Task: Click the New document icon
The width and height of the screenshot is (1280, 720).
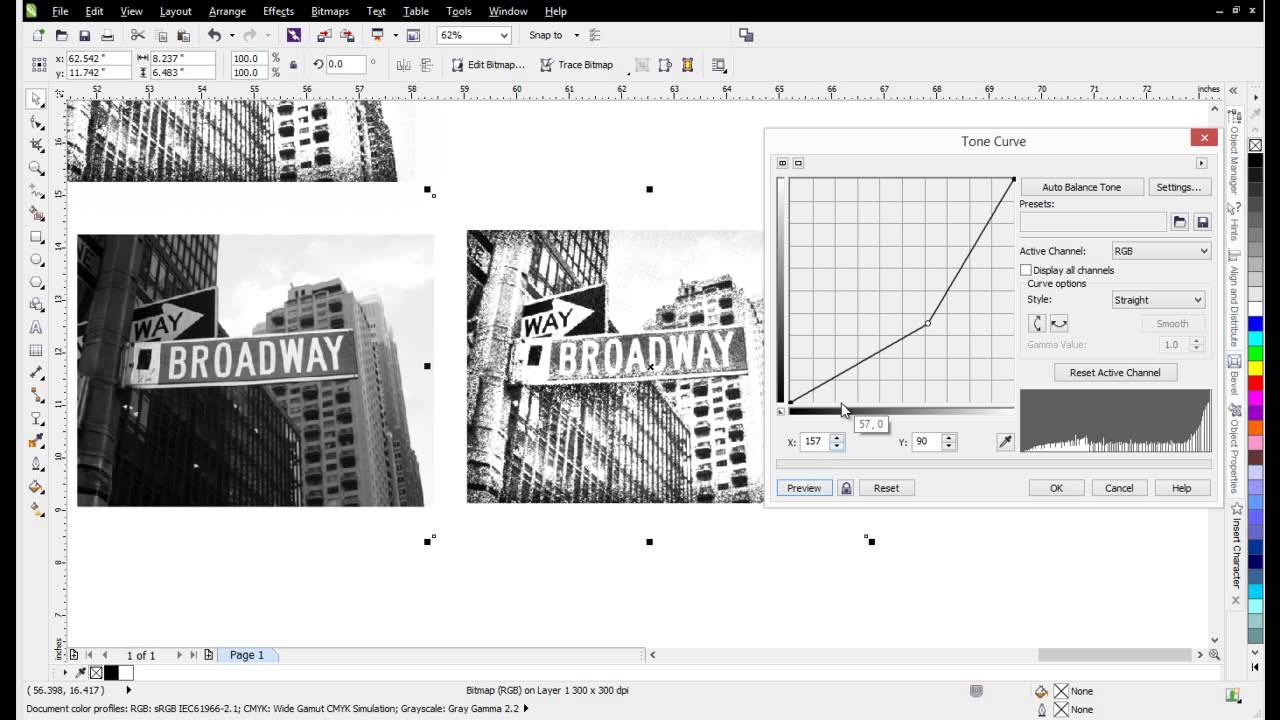Action: click(x=38, y=35)
